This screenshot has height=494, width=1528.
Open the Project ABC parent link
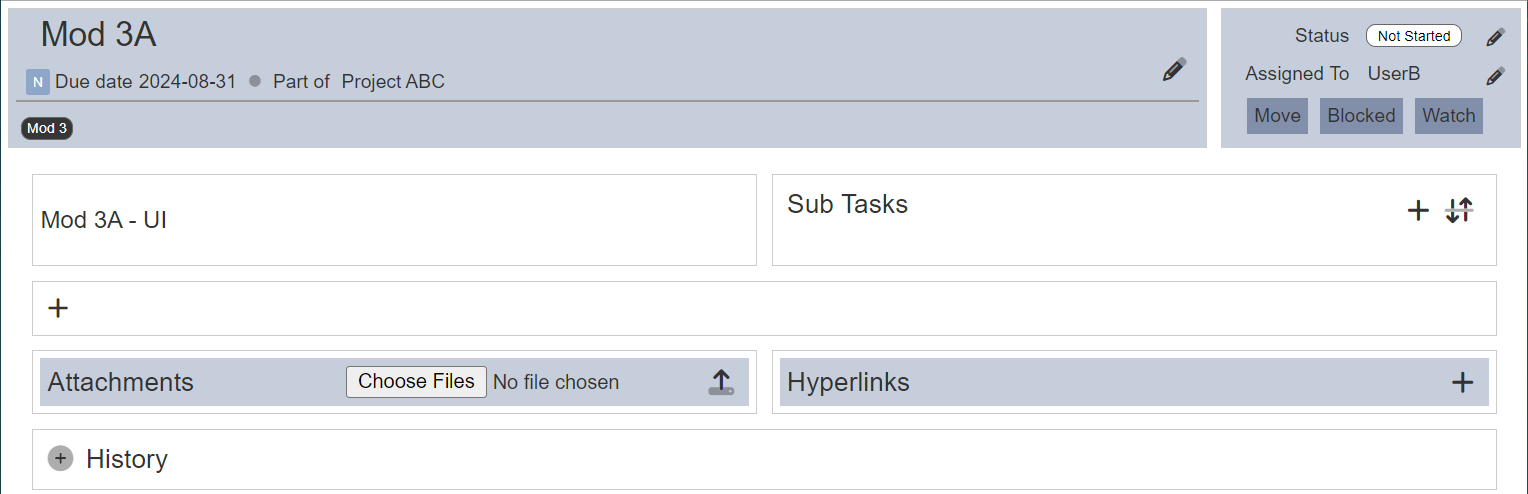[x=393, y=82]
